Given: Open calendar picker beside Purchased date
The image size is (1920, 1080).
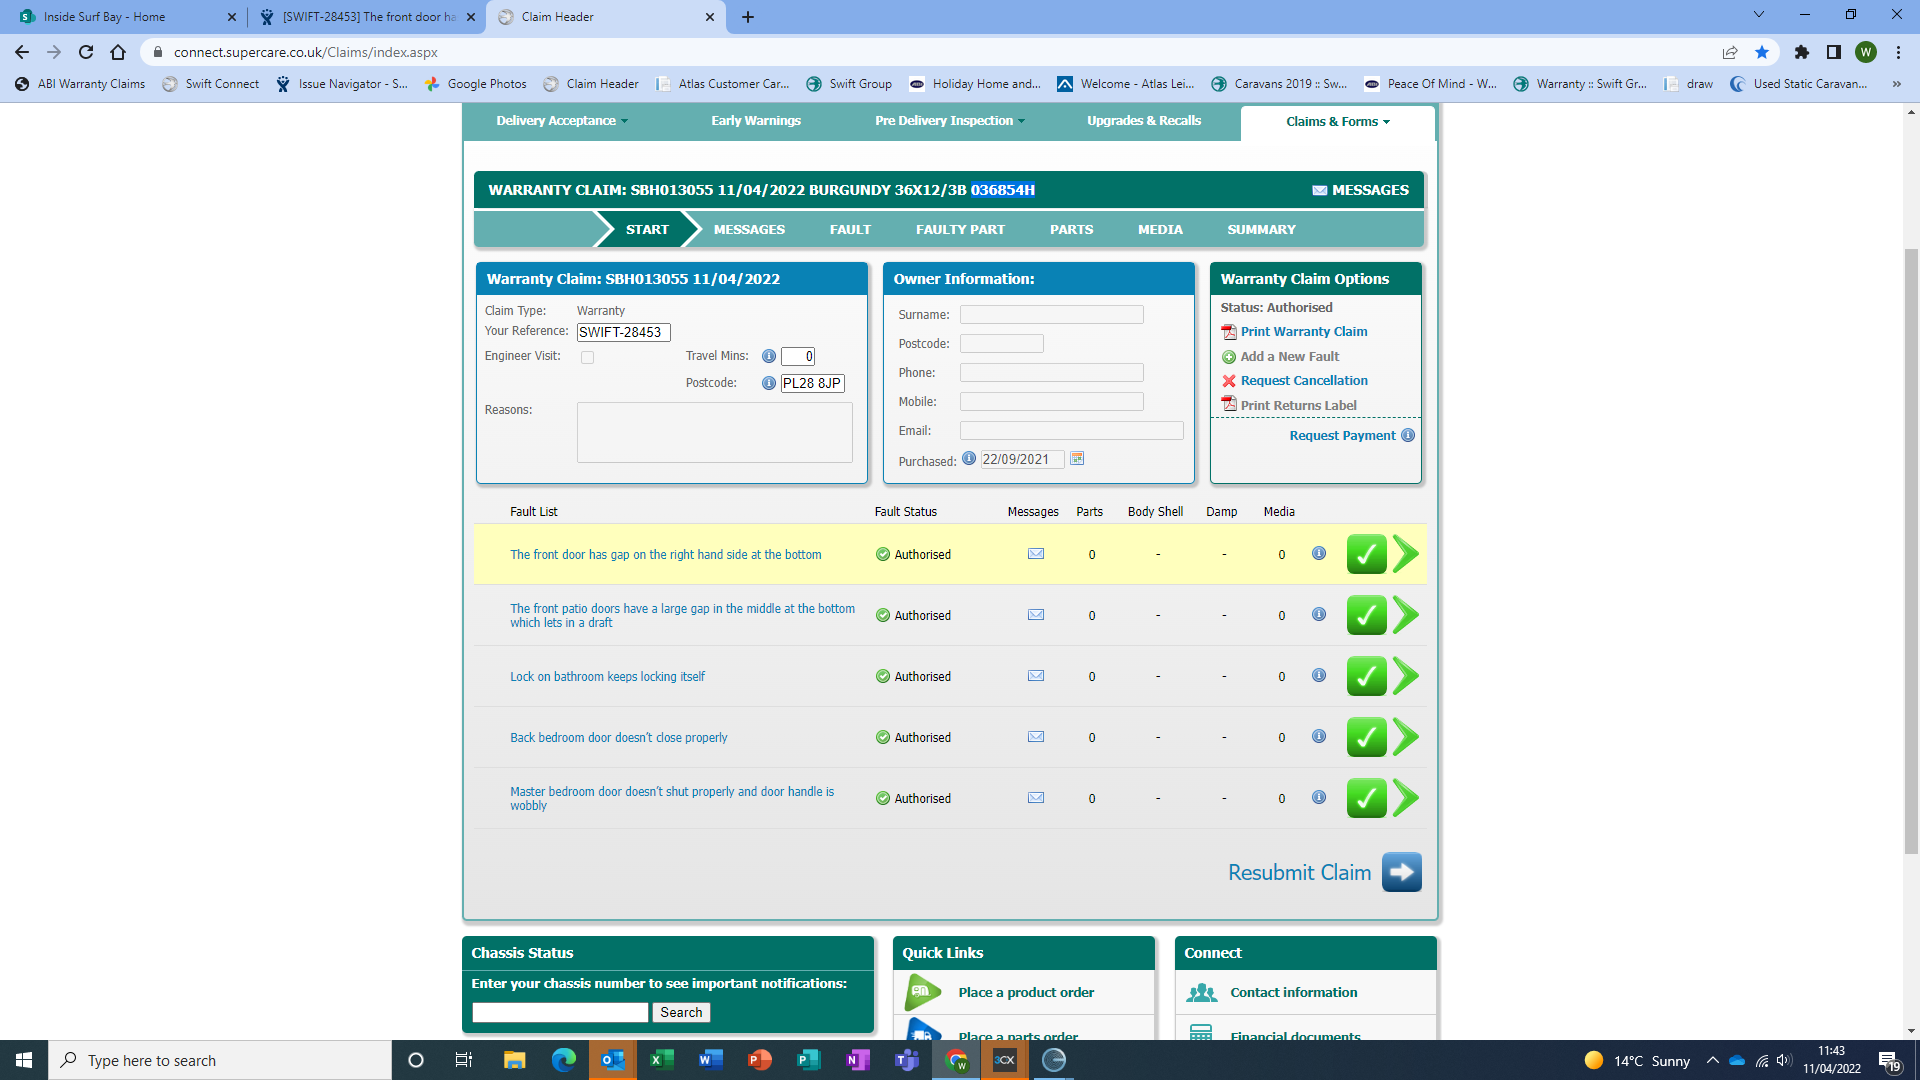Looking at the screenshot, I should tap(1077, 458).
